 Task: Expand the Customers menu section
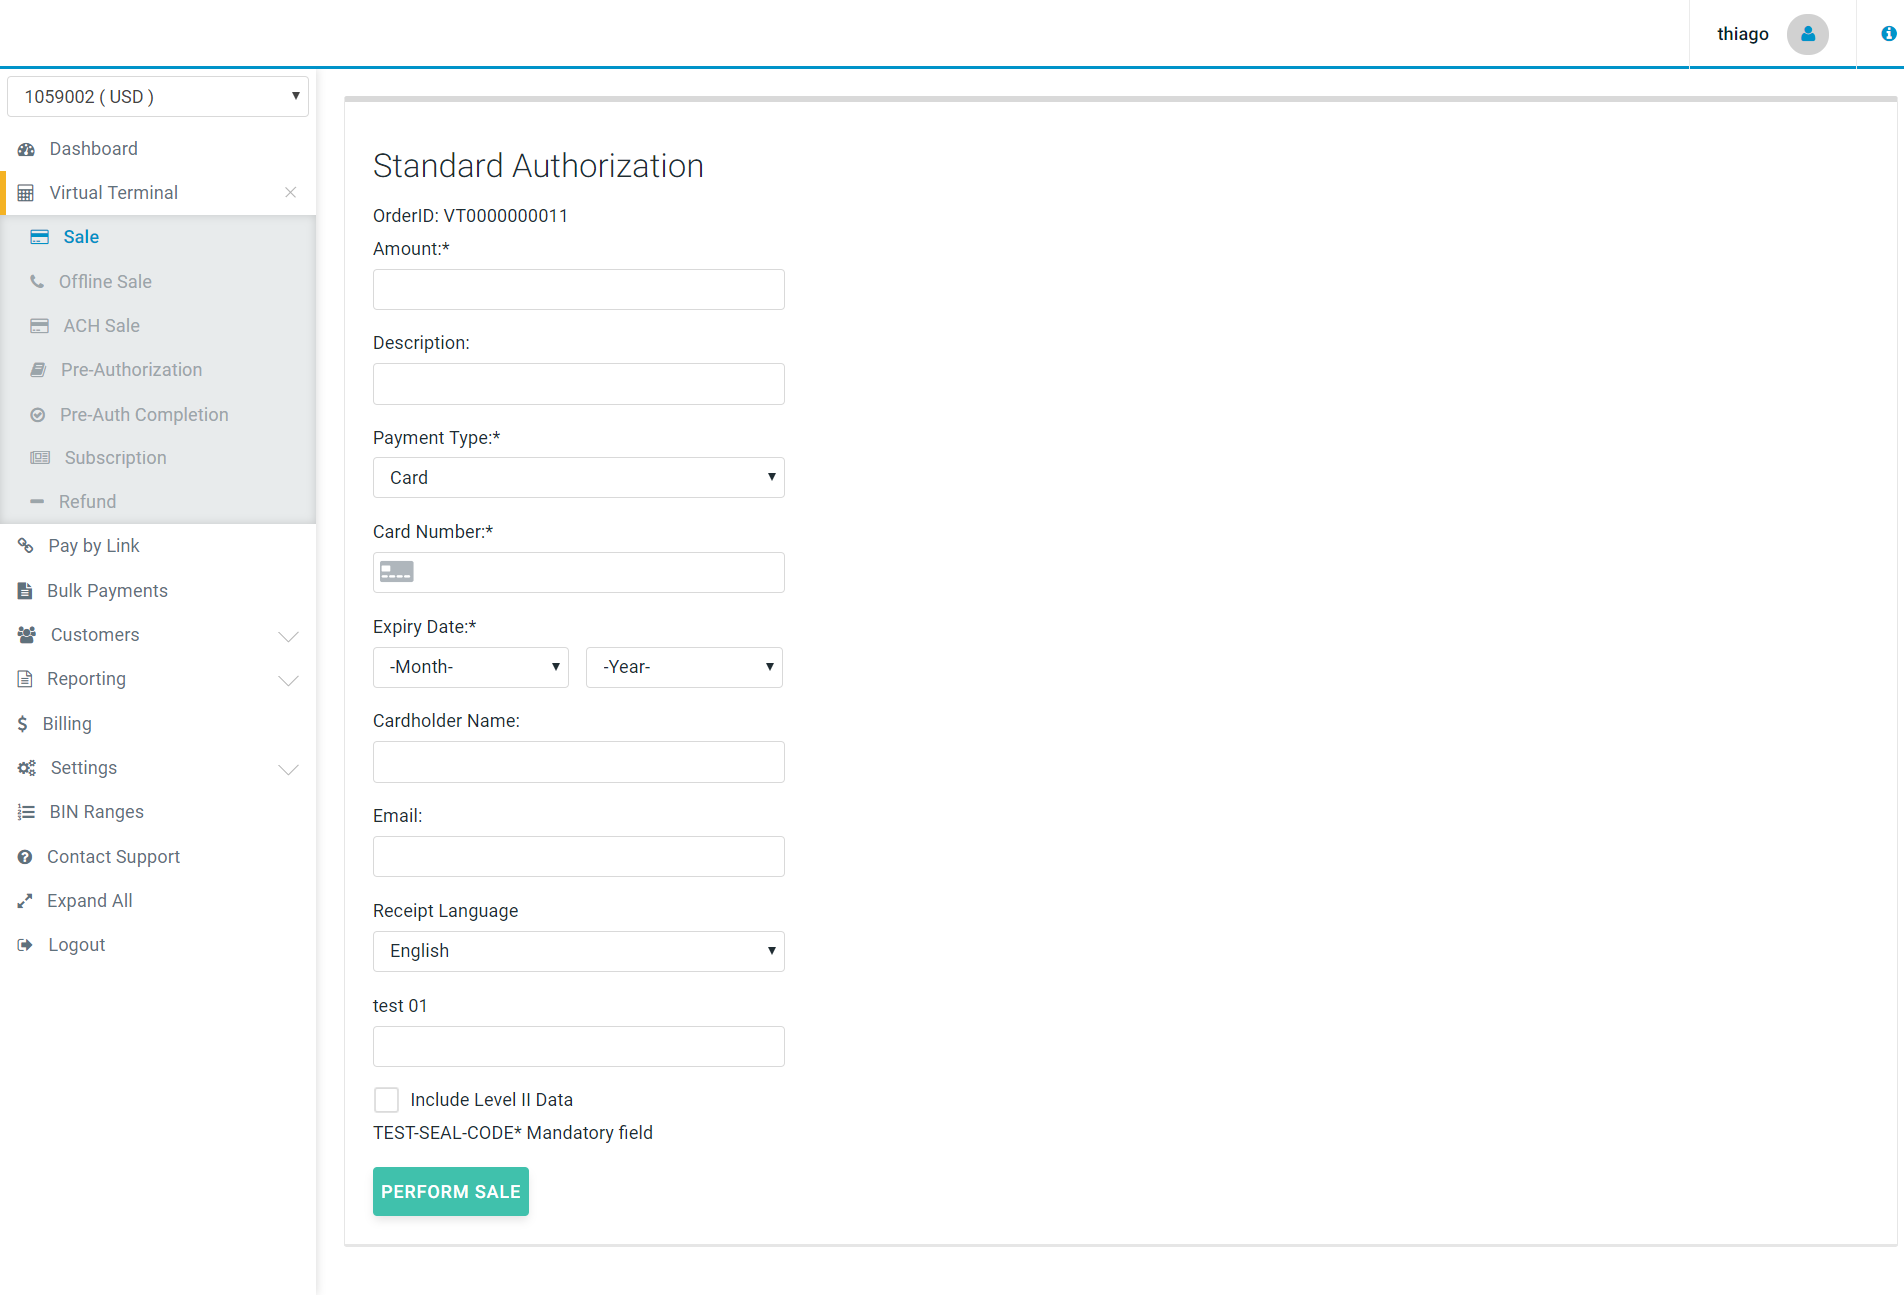coord(288,636)
